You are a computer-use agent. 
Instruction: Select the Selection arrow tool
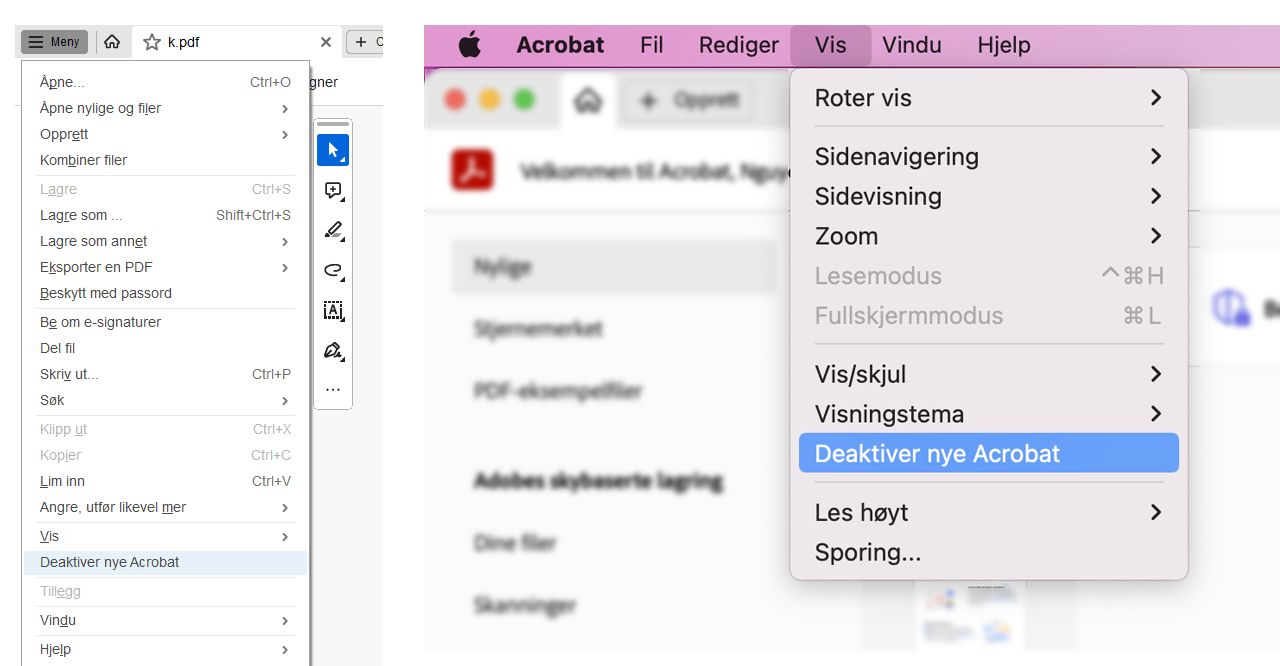332,148
